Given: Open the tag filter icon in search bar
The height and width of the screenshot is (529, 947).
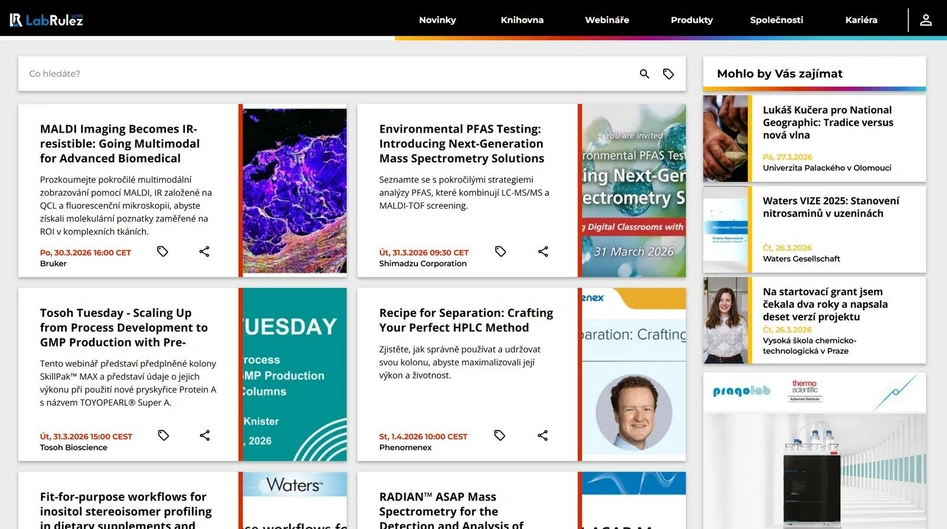Looking at the screenshot, I should [668, 74].
